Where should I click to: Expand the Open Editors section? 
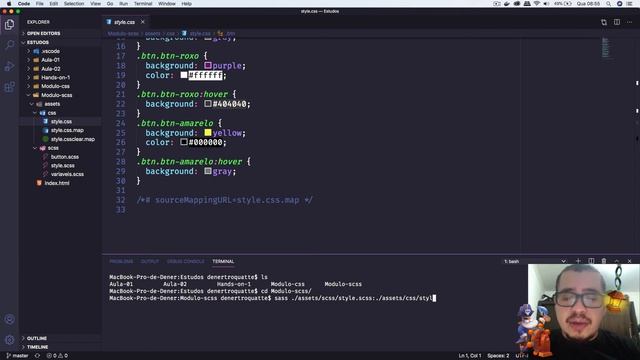pos(43,33)
